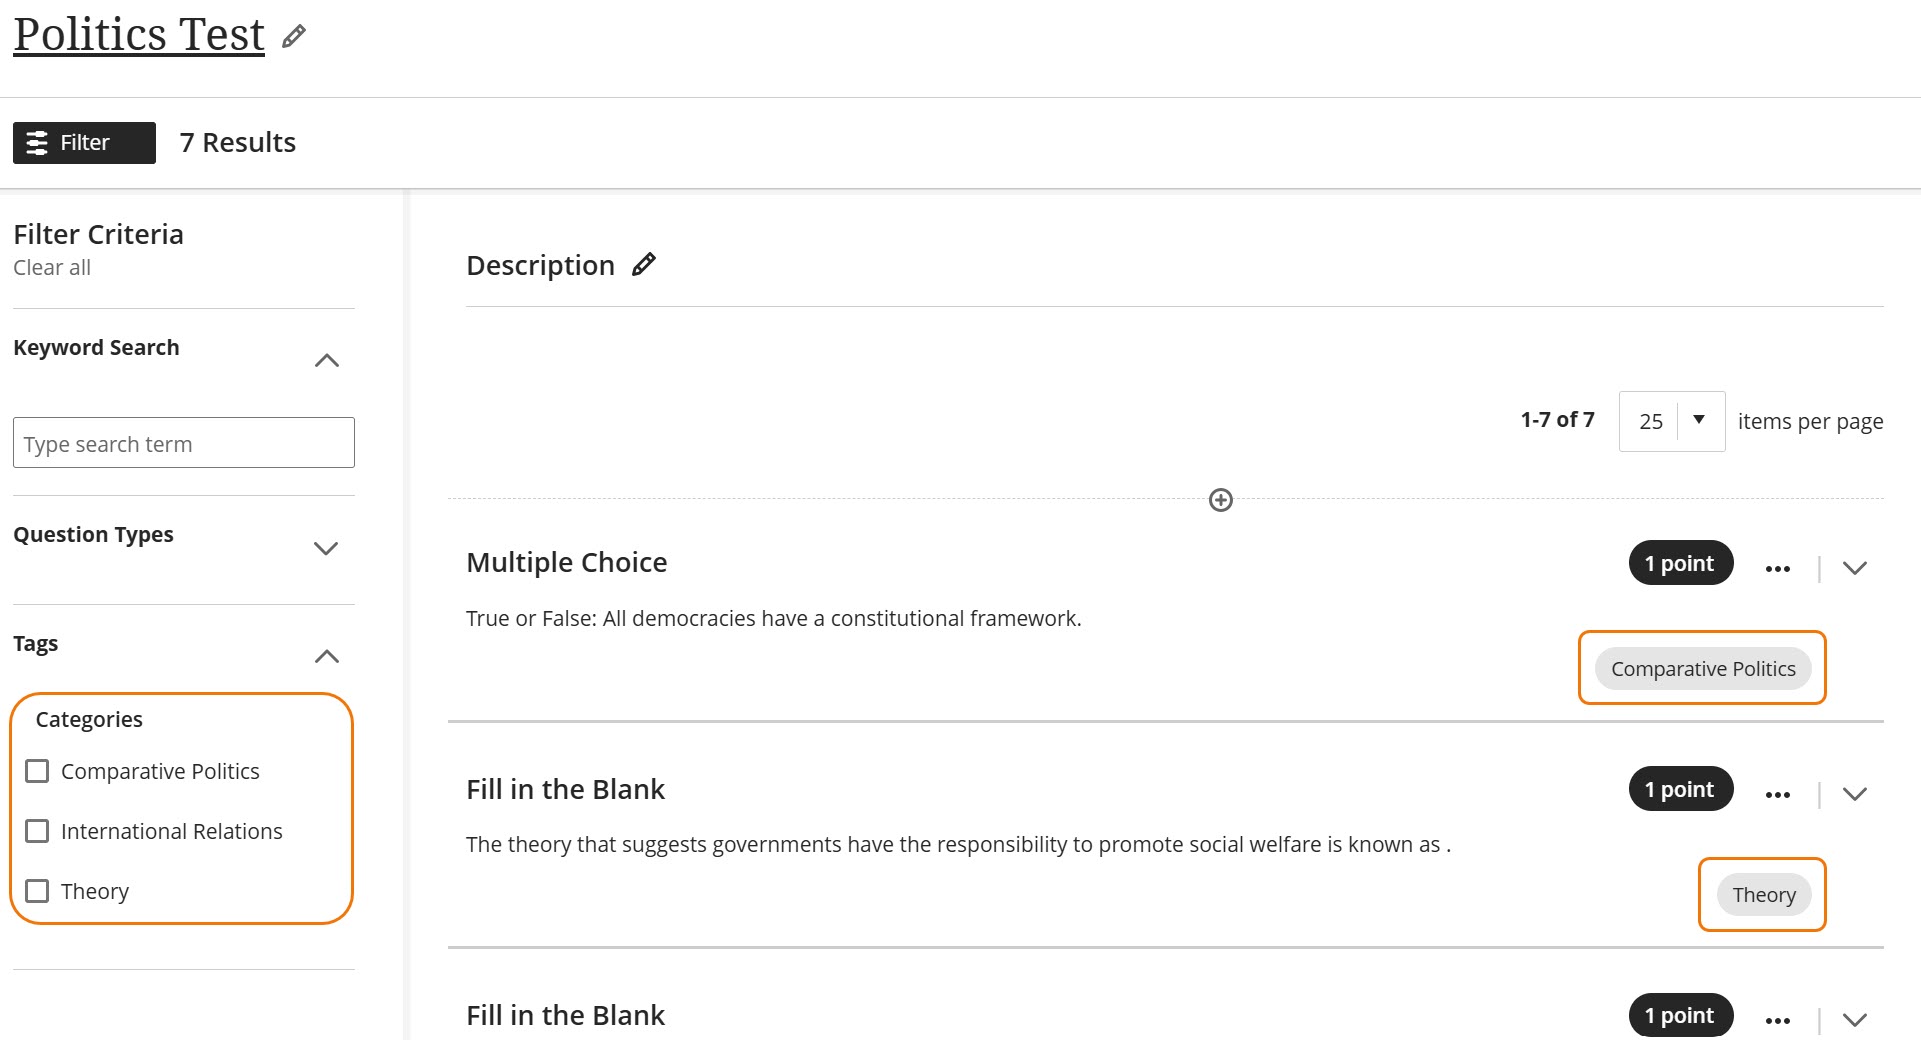This screenshot has width=1921, height=1040.
Task: Open the ellipsis menu for the second Fill in the Blank question
Action: [x=1778, y=1019]
